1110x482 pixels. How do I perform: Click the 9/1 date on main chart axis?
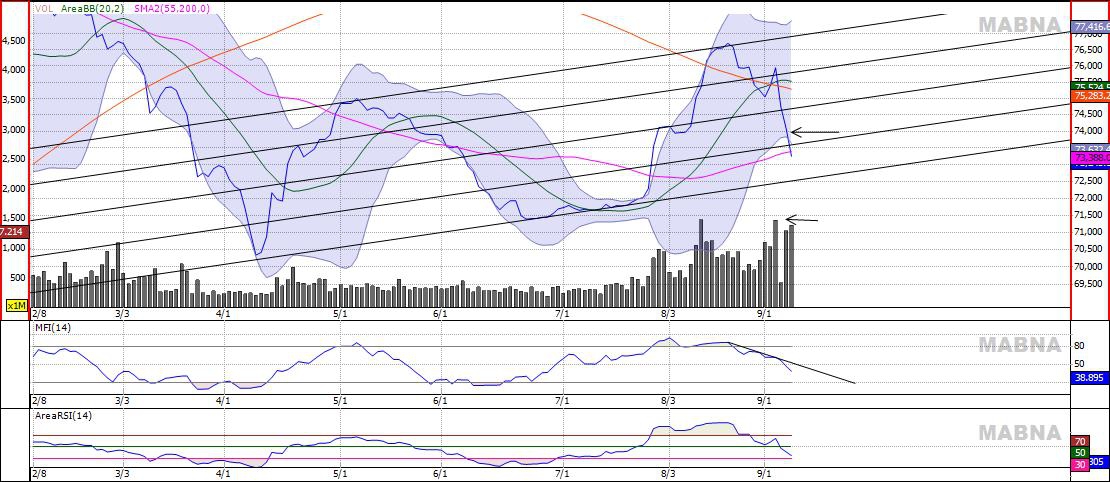click(766, 313)
